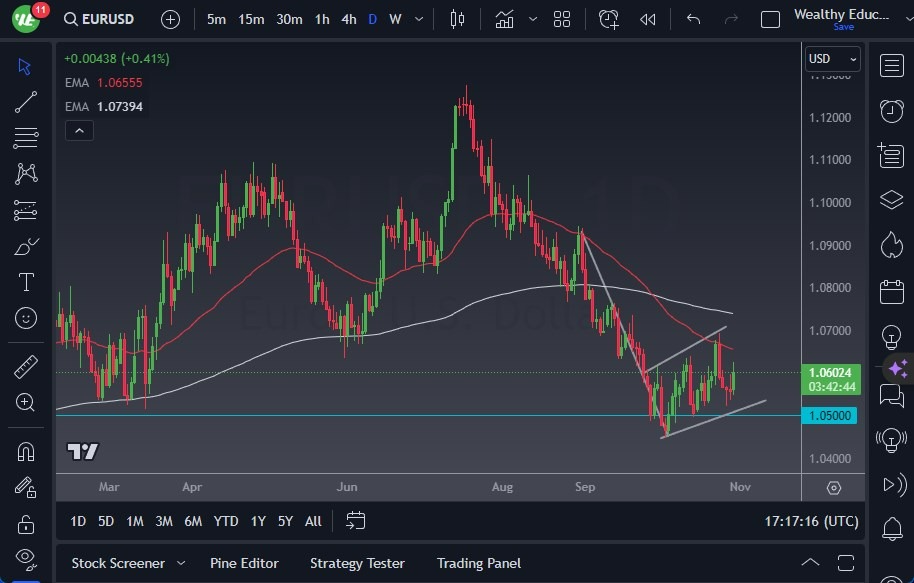Open the USD currency dropdown
This screenshot has height=583, width=914.
833,59
